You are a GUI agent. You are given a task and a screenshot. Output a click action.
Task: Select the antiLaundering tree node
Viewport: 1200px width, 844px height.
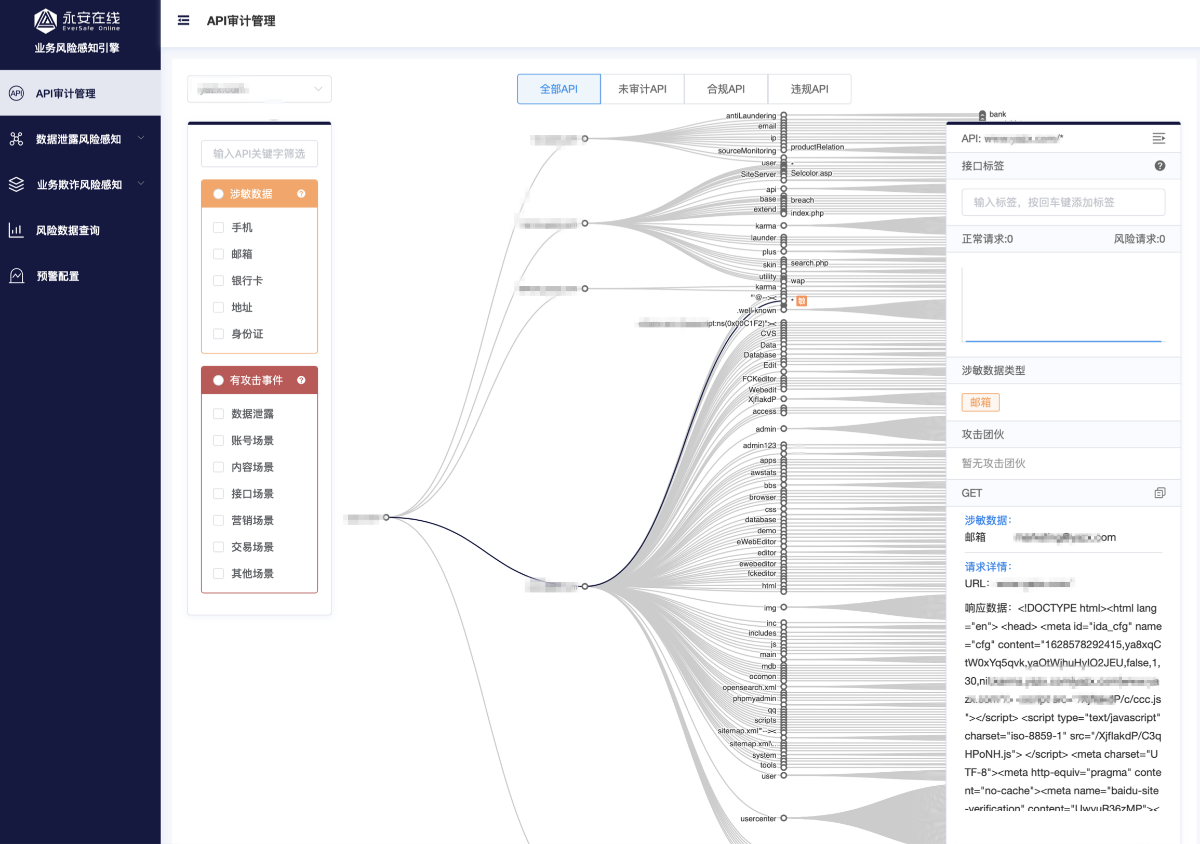coord(752,116)
